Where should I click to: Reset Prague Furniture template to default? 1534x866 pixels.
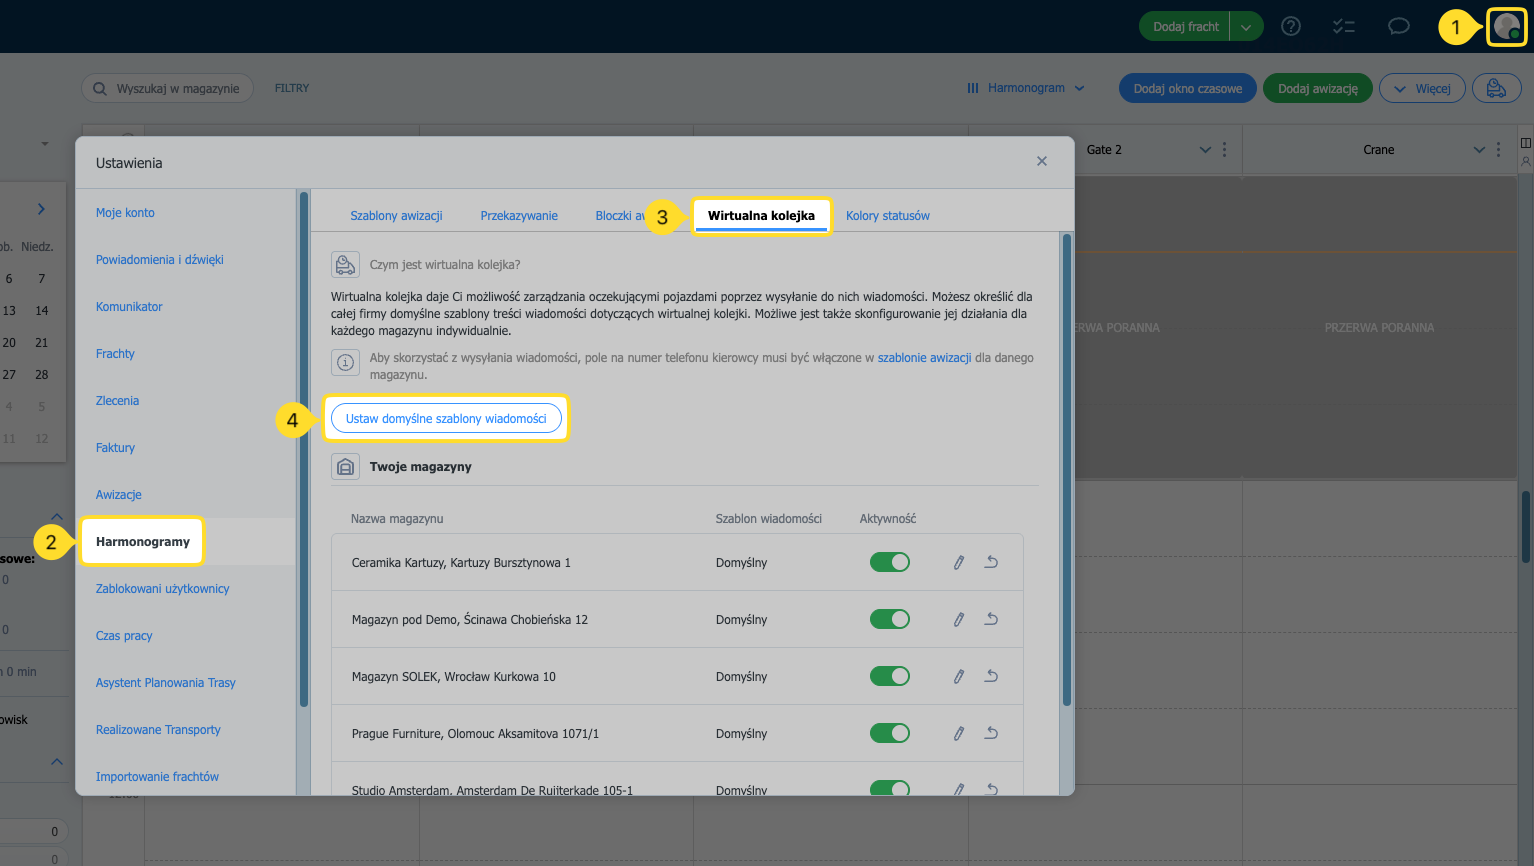click(991, 733)
